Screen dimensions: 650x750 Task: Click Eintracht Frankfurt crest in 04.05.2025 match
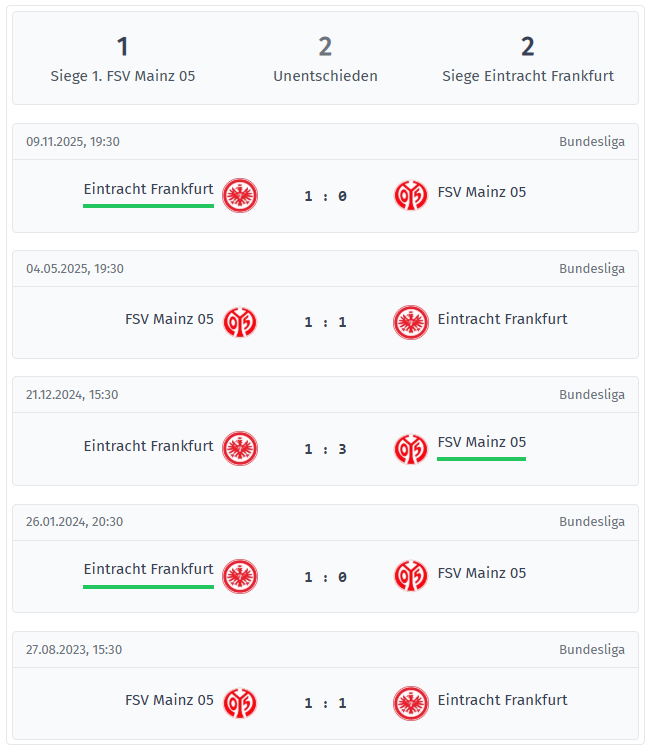(410, 322)
